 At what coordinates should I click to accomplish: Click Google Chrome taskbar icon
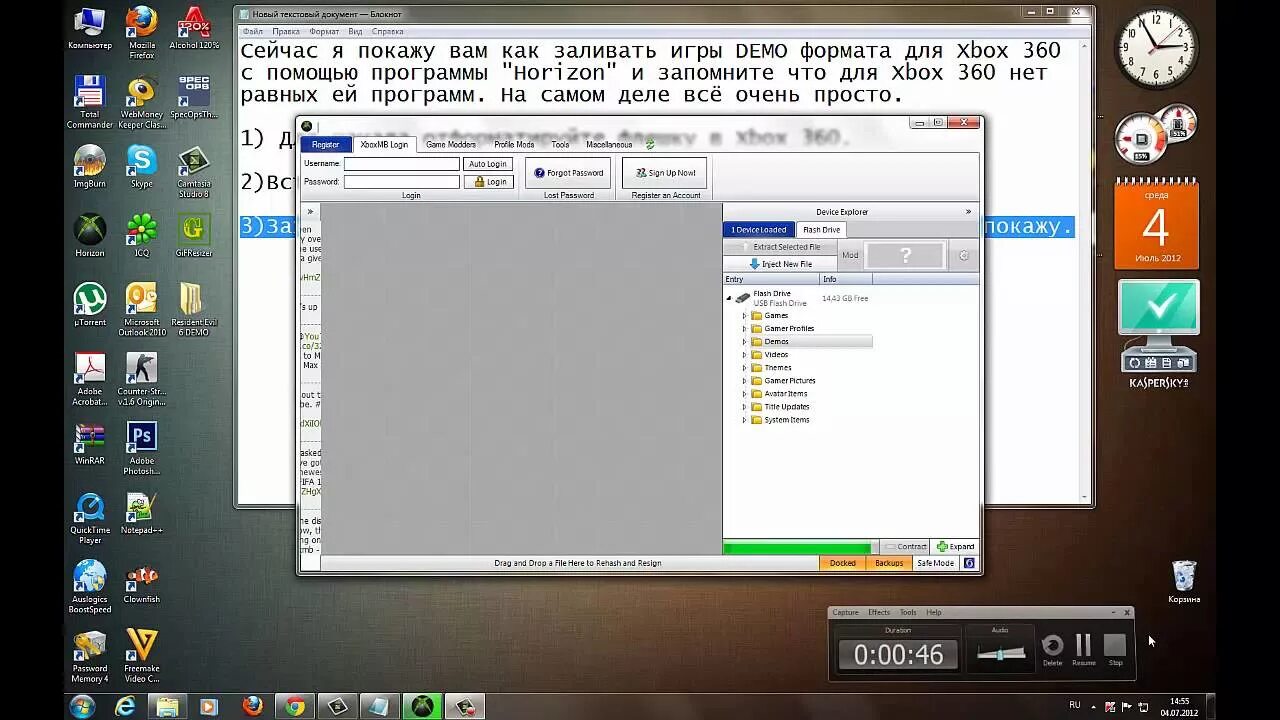point(295,706)
